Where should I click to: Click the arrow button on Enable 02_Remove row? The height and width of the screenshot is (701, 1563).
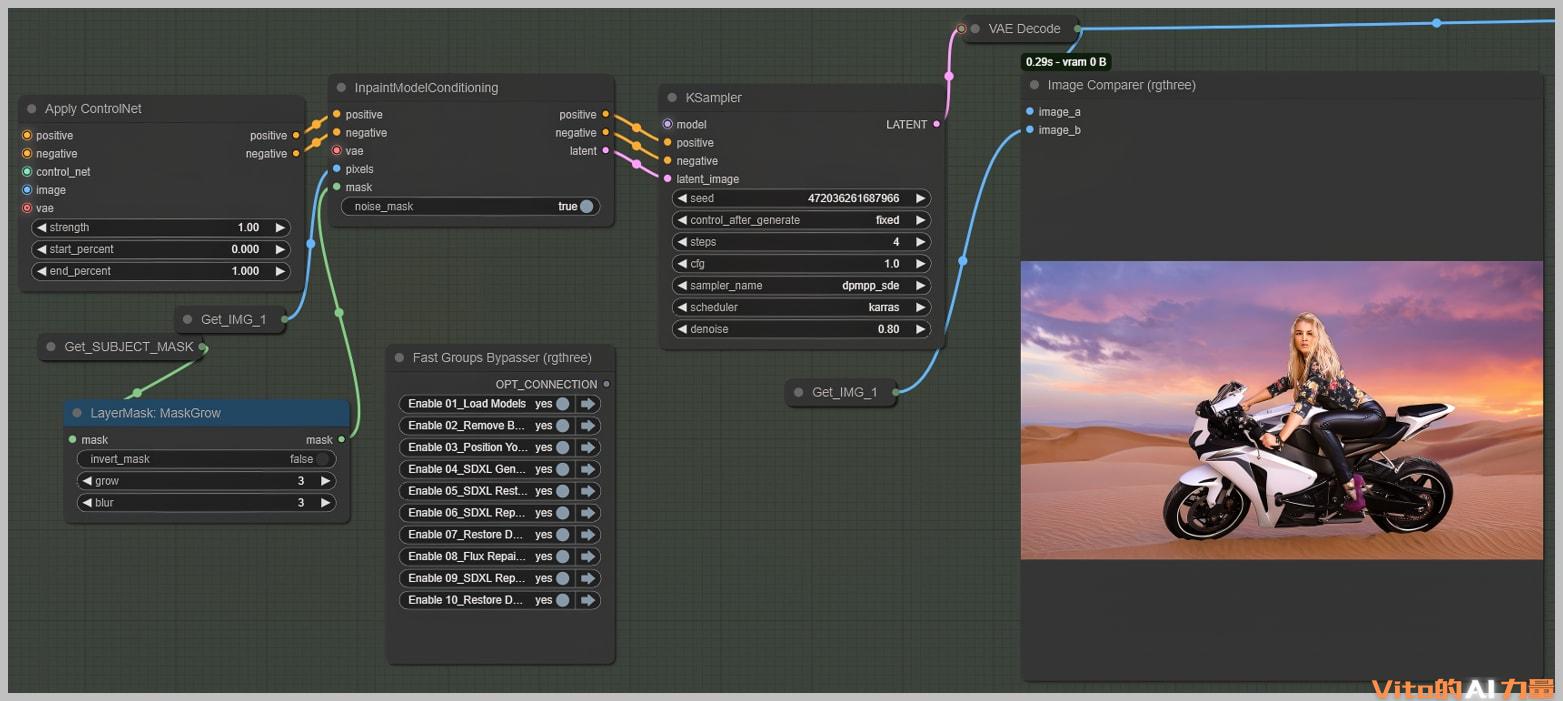588,426
